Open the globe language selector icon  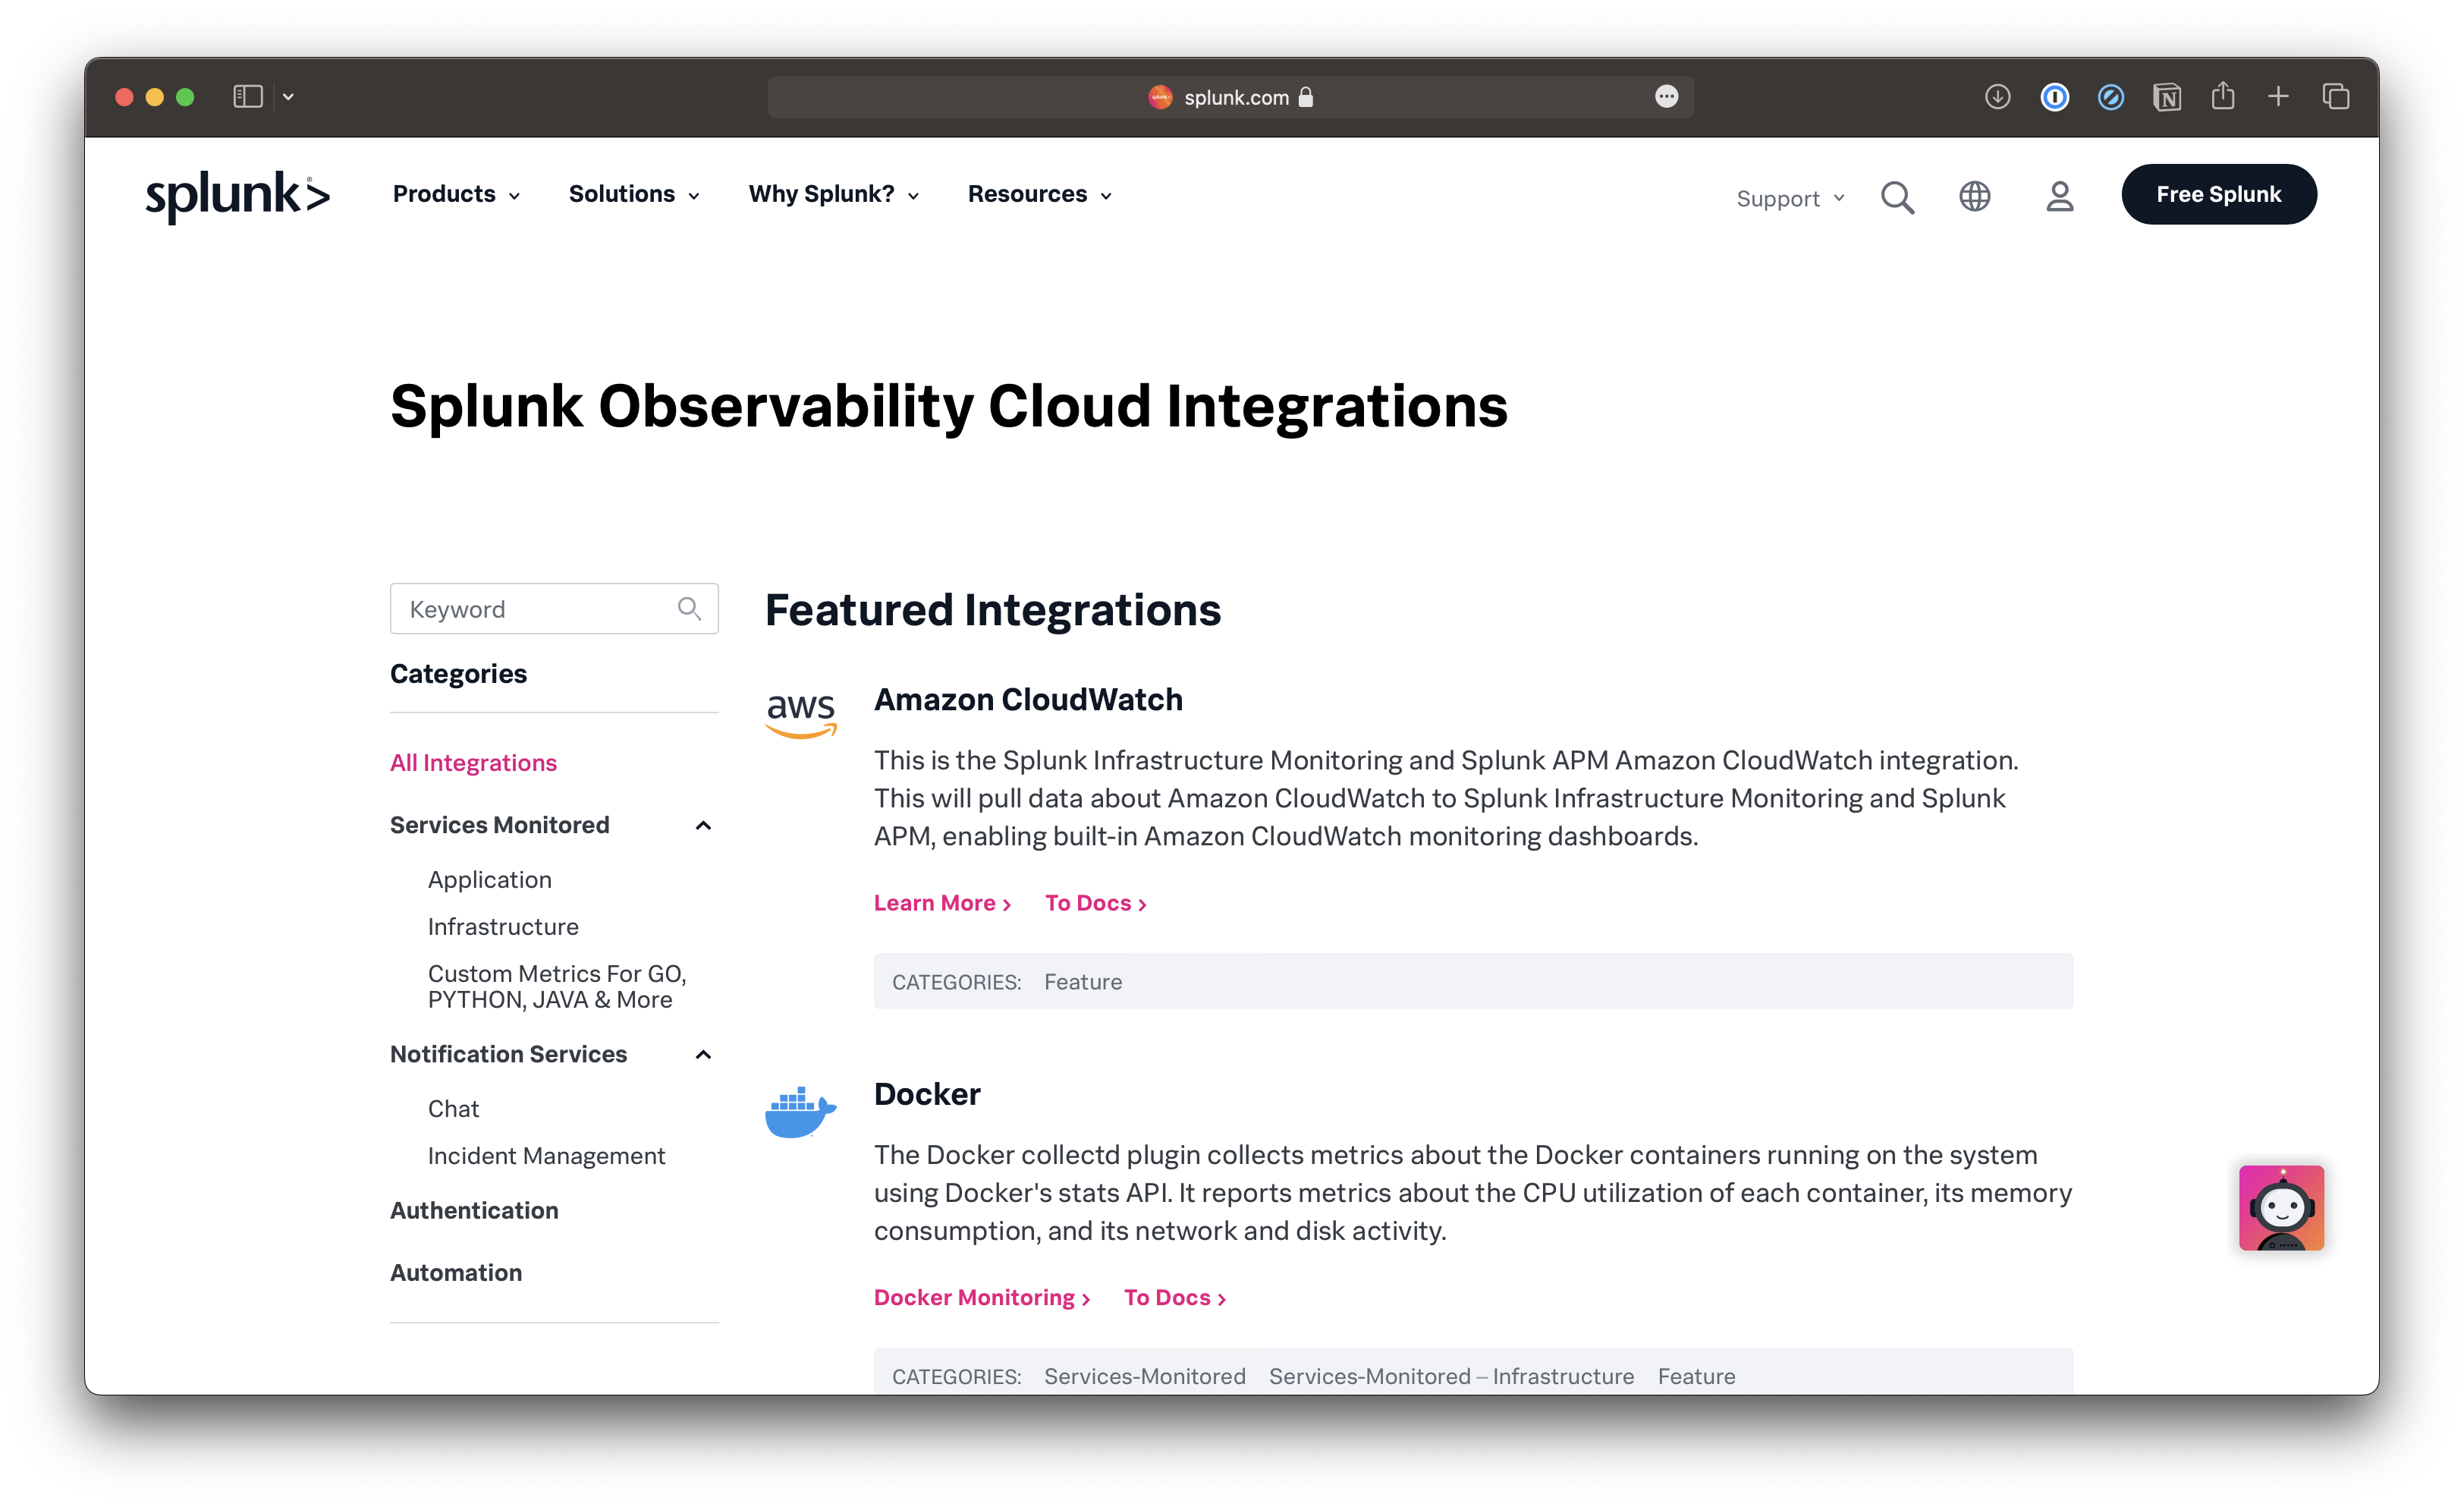click(1974, 196)
